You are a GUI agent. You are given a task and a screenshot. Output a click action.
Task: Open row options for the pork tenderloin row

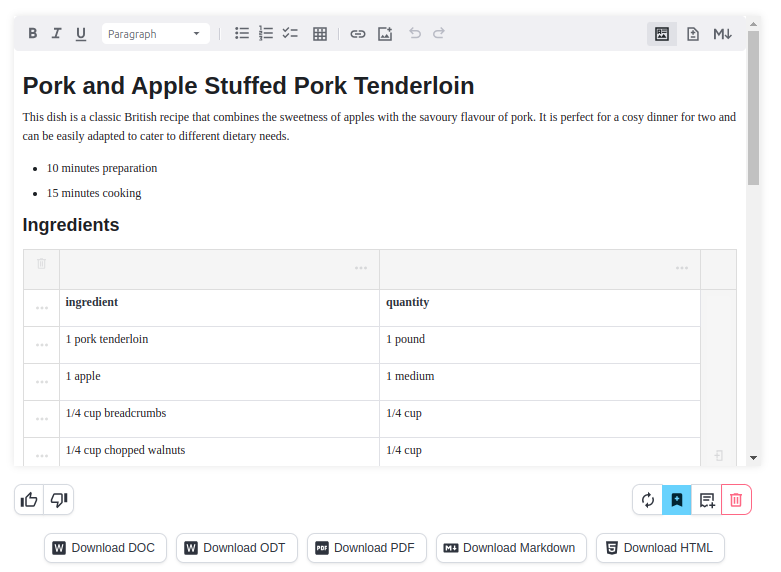42,345
